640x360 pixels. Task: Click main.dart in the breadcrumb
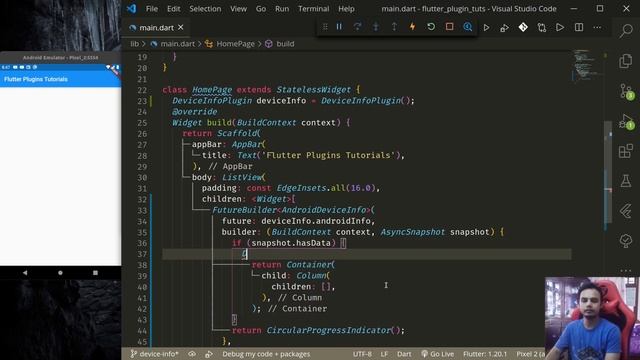178,44
